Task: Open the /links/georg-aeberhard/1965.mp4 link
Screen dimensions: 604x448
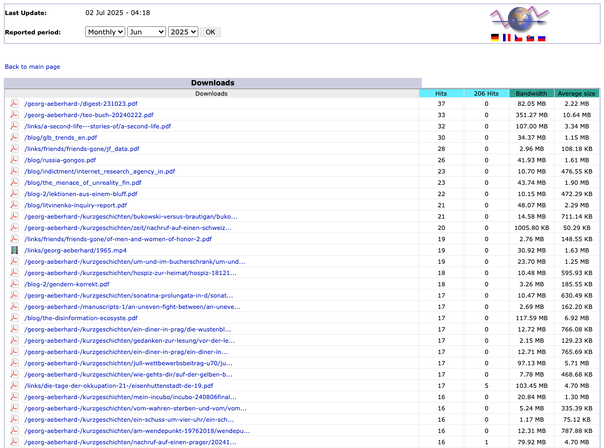Action: click(x=76, y=250)
